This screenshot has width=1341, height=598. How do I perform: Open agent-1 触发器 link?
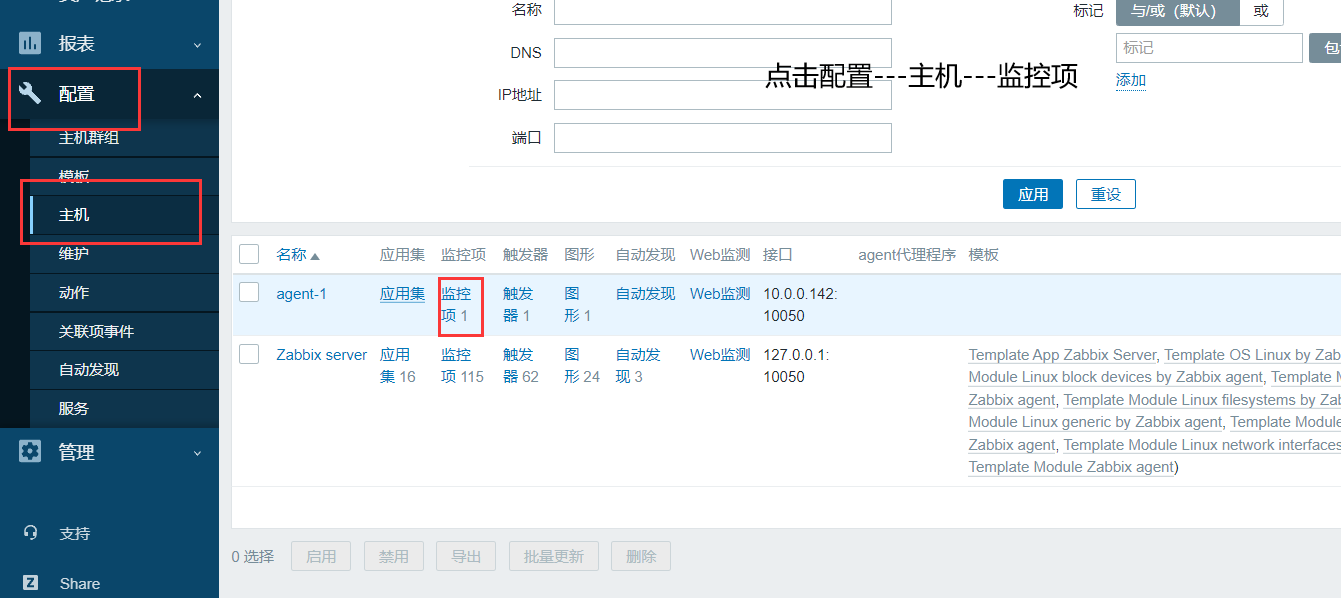coord(518,305)
